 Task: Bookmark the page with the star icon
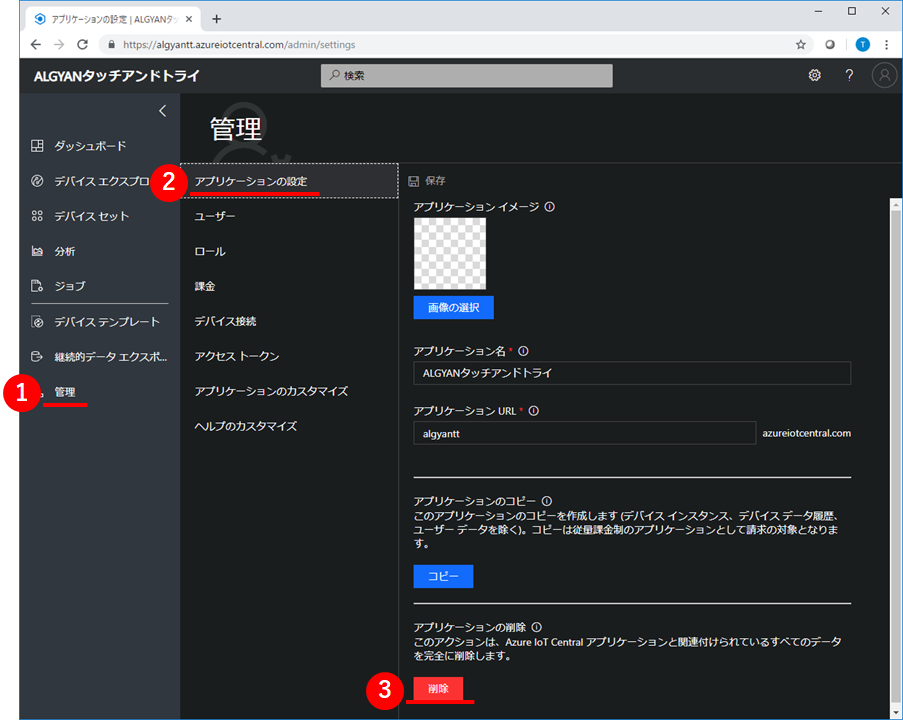tap(800, 44)
